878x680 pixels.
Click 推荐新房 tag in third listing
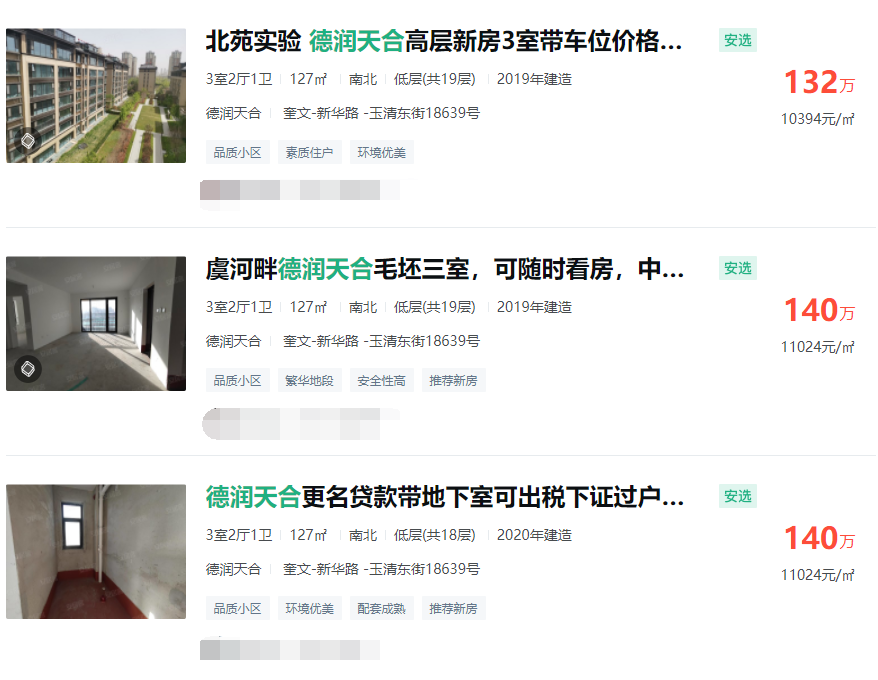pos(454,608)
